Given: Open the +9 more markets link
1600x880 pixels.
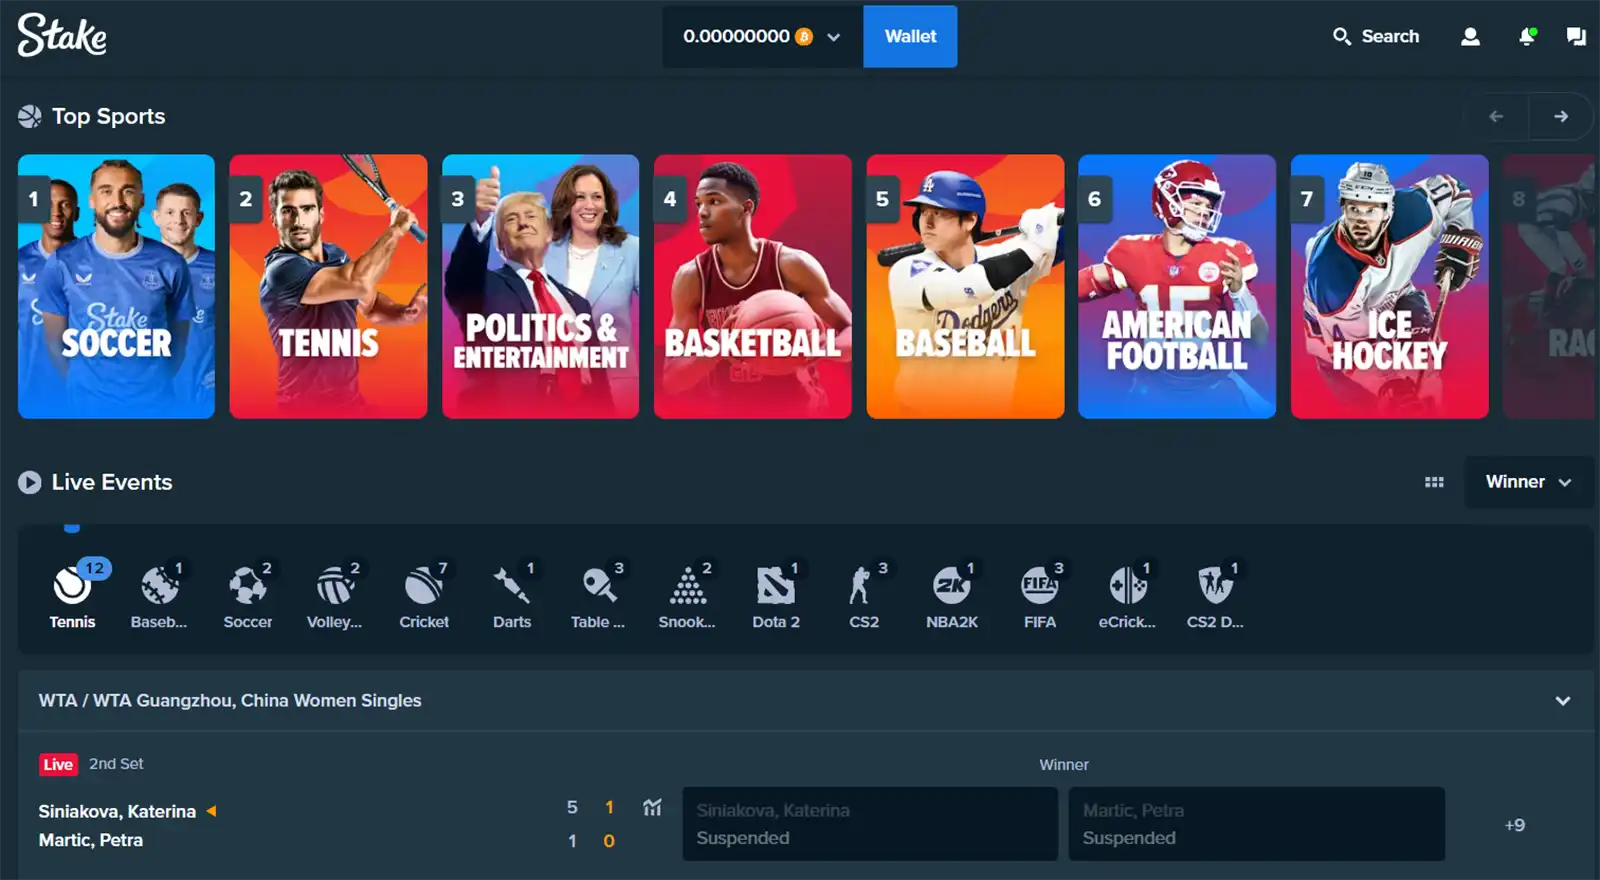Looking at the screenshot, I should tap(1514, 825).
